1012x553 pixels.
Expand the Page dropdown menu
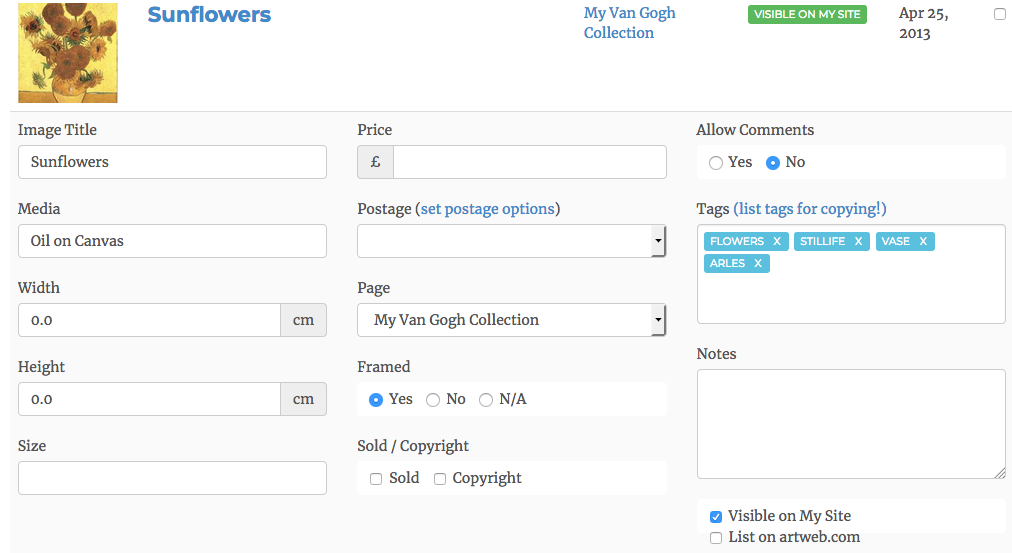(x=511, y=320)
